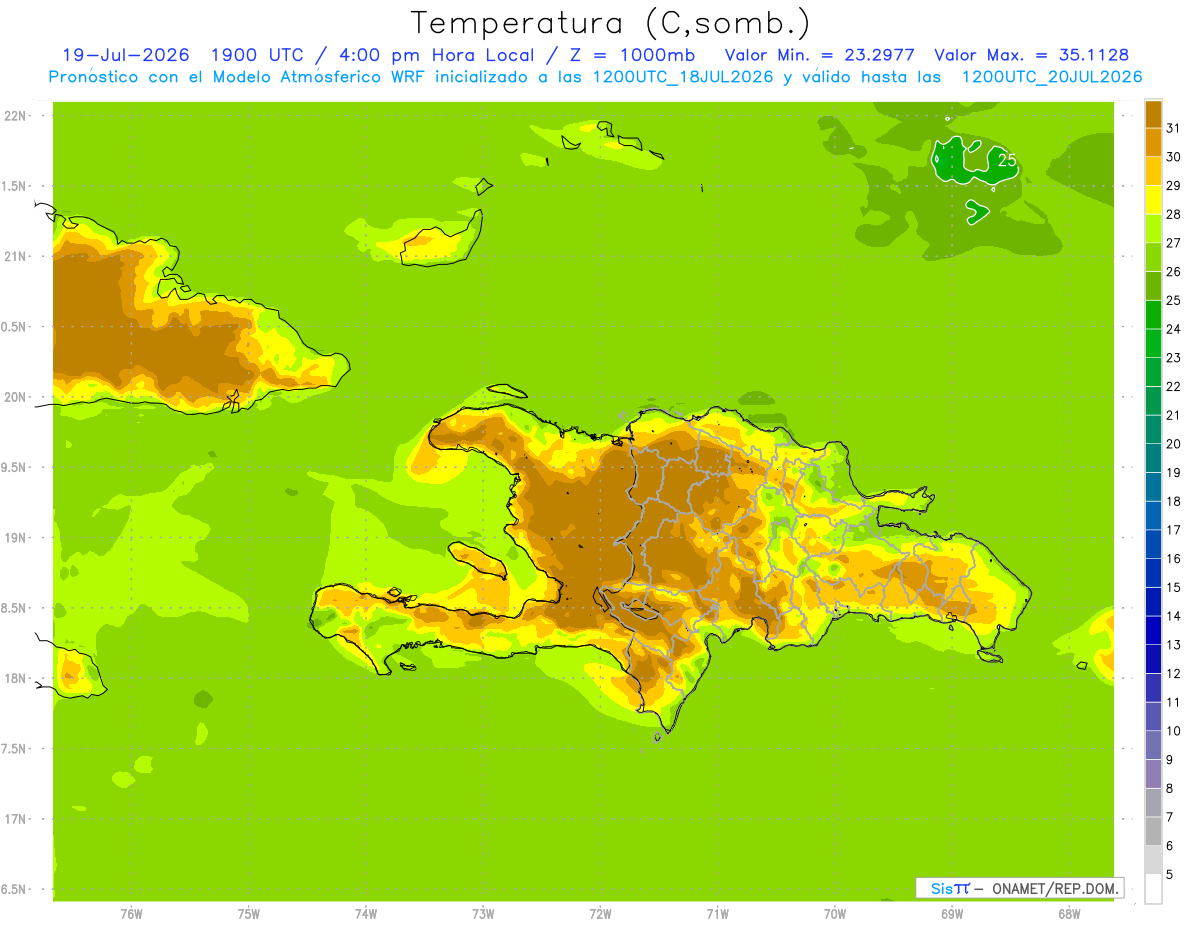This screenshot has height=927, width=1200.
Task: Click the "18N" latitude label
Action: coord(17,678)
